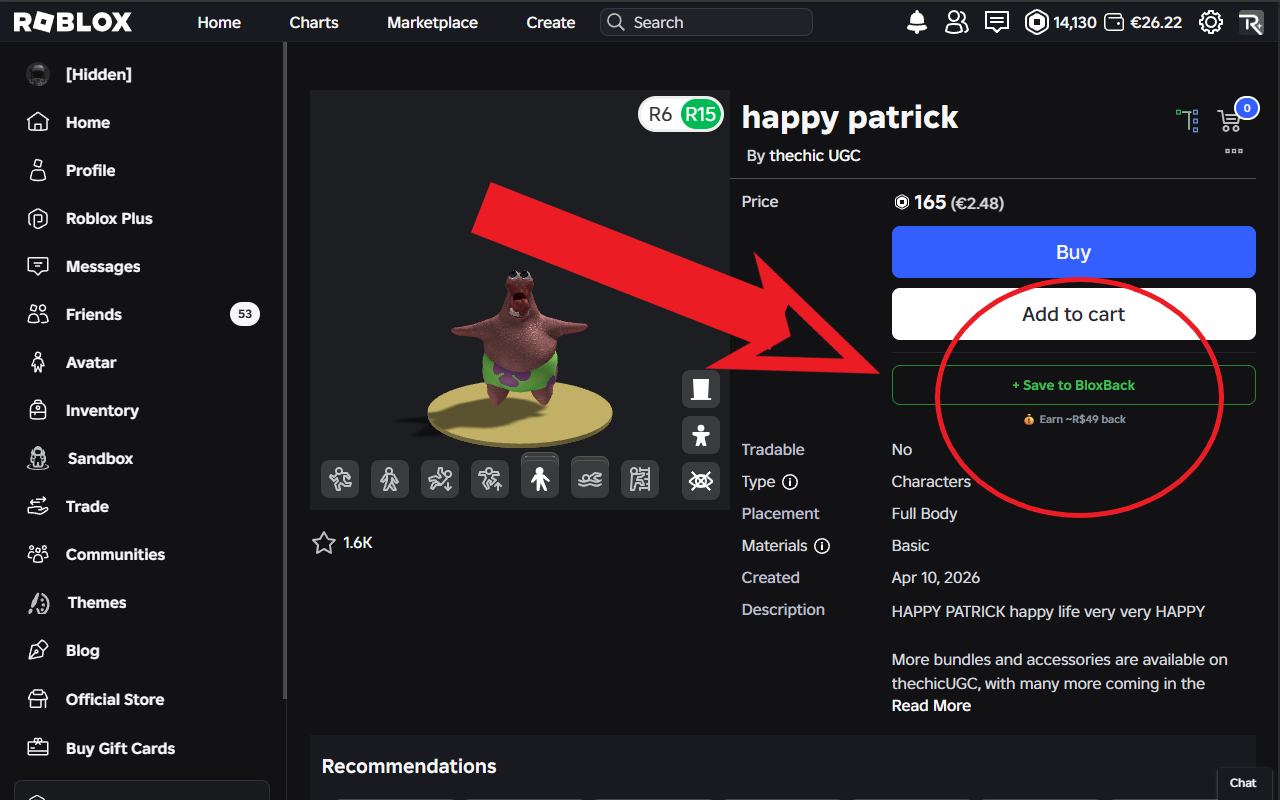Switch avatar rig to R15

pyautogui.click(x=700, y=114)
